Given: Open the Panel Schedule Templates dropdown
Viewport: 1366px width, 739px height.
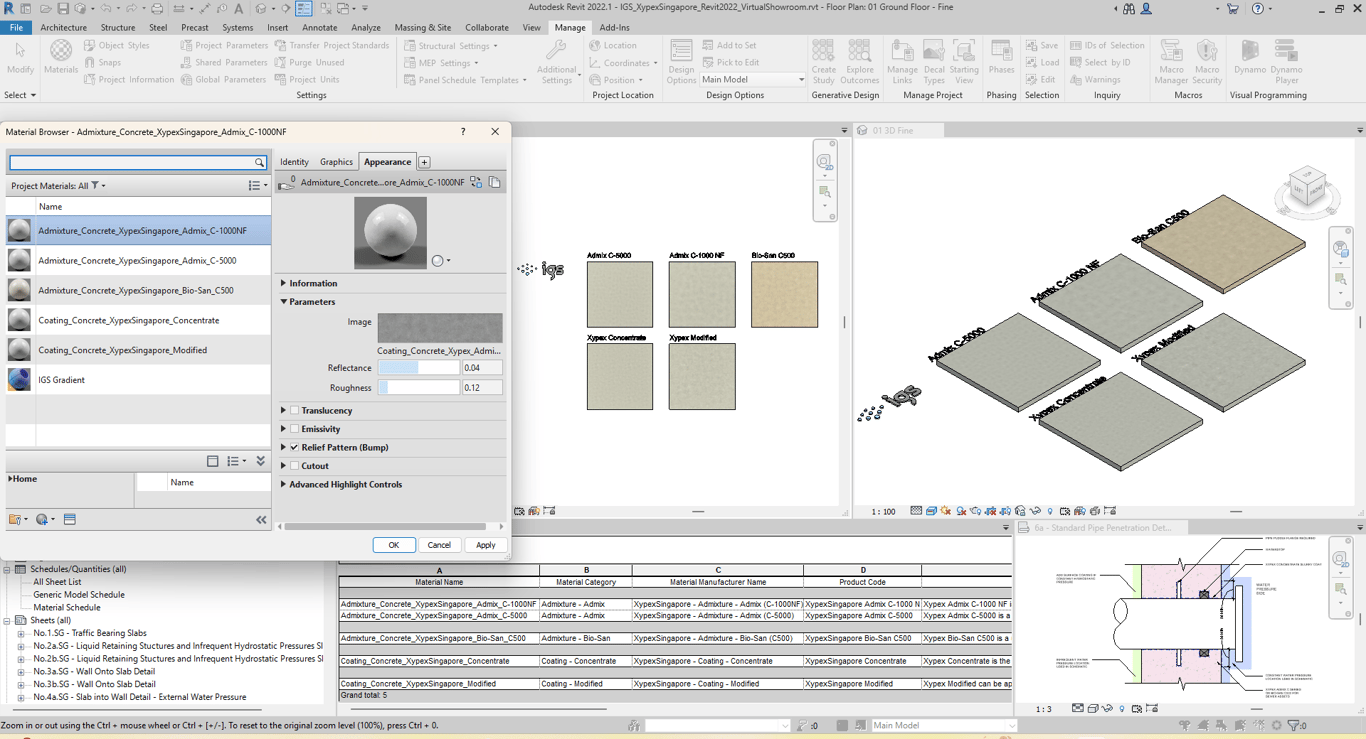Looking at the screenshot, I should pyautogui.click(x=465, y=79).
